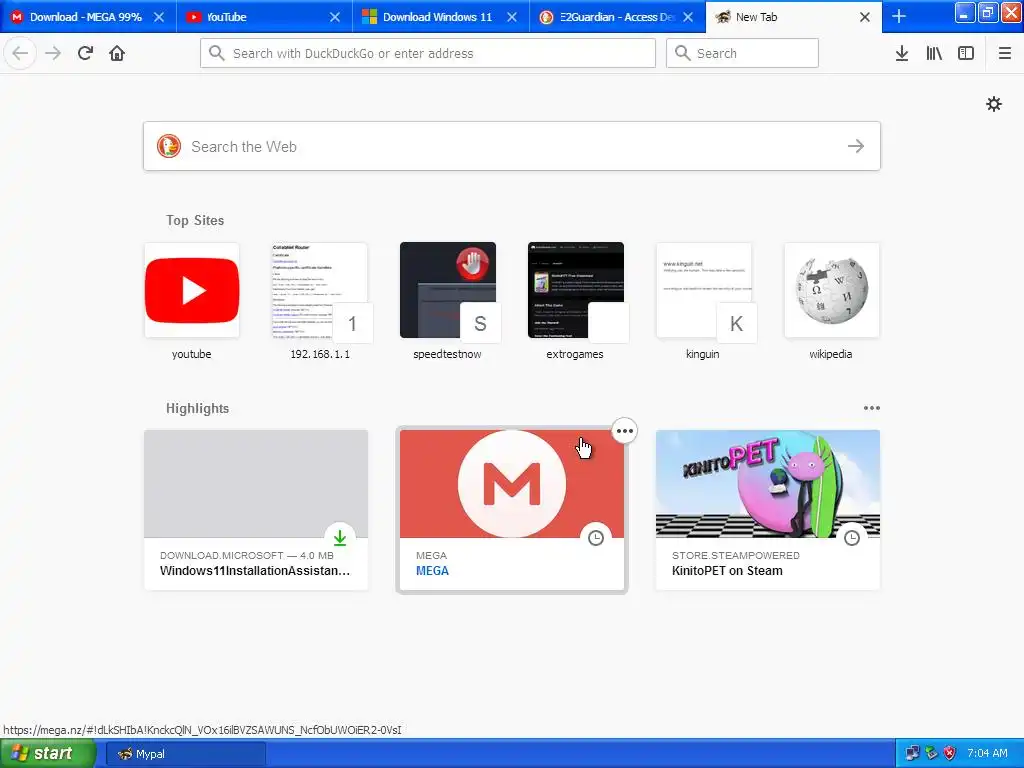Focus the small Search box in toolbar
Screen dimensions: 1024x768
tap(742, 53)
